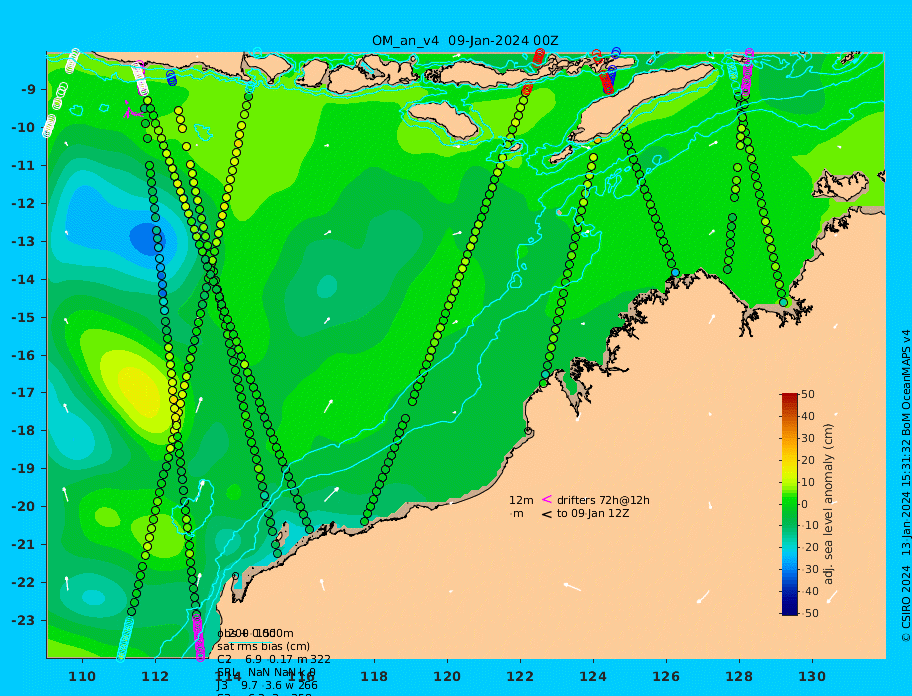Pick the yellow band of the colorbar

(790, 466)
